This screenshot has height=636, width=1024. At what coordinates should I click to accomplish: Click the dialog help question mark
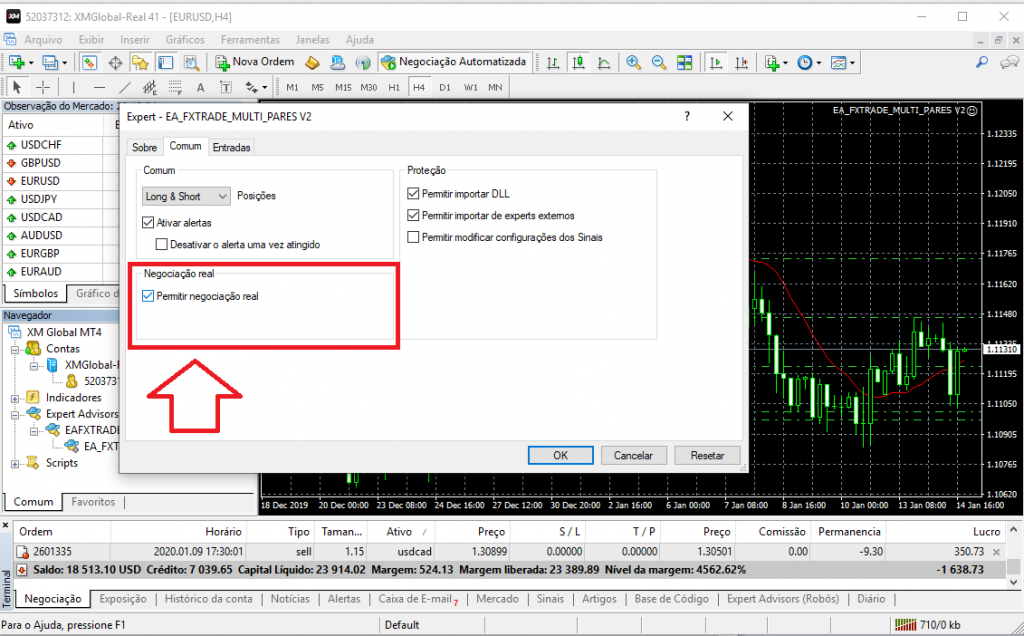coord(687,116)
